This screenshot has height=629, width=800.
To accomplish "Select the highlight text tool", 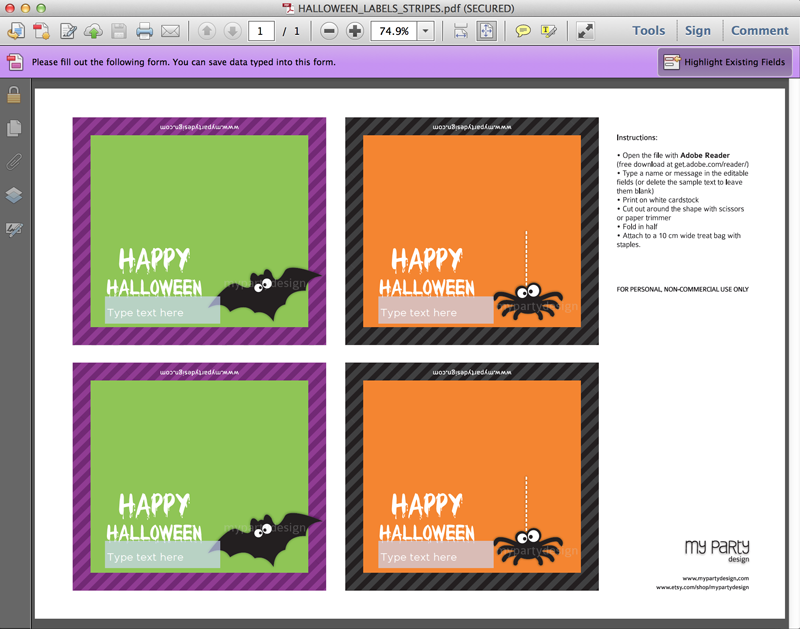I will click(548, 31).
